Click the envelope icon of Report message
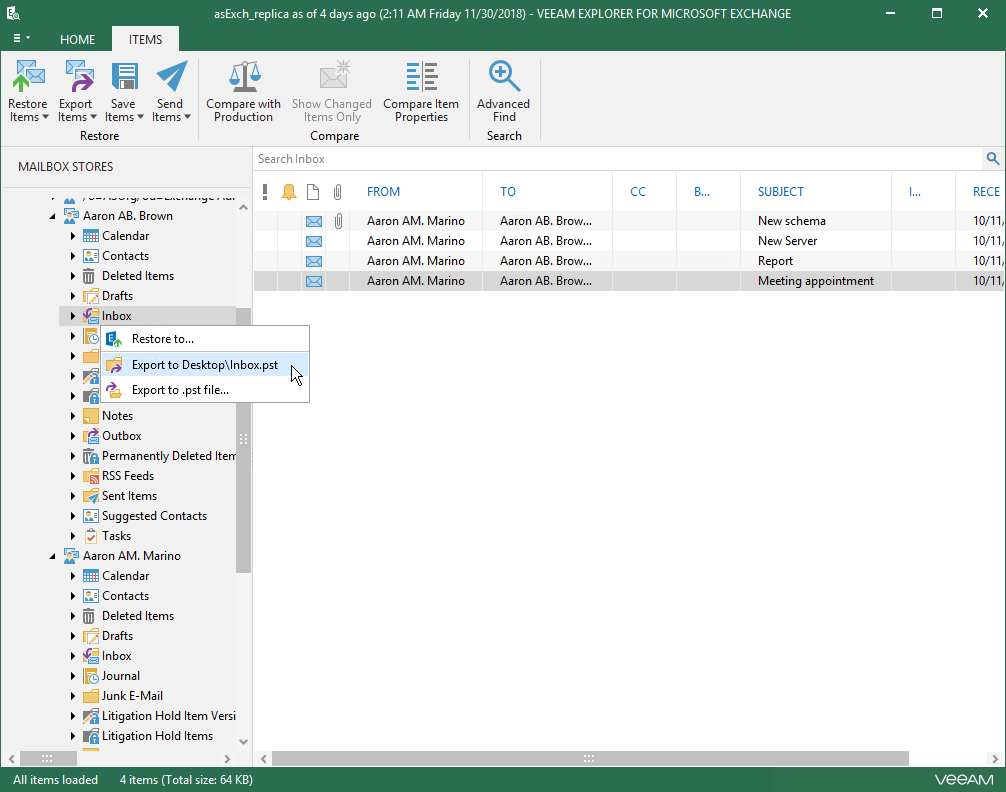Screen dimensions: 1006x792 pyautogui.click(x=314, y=261)
